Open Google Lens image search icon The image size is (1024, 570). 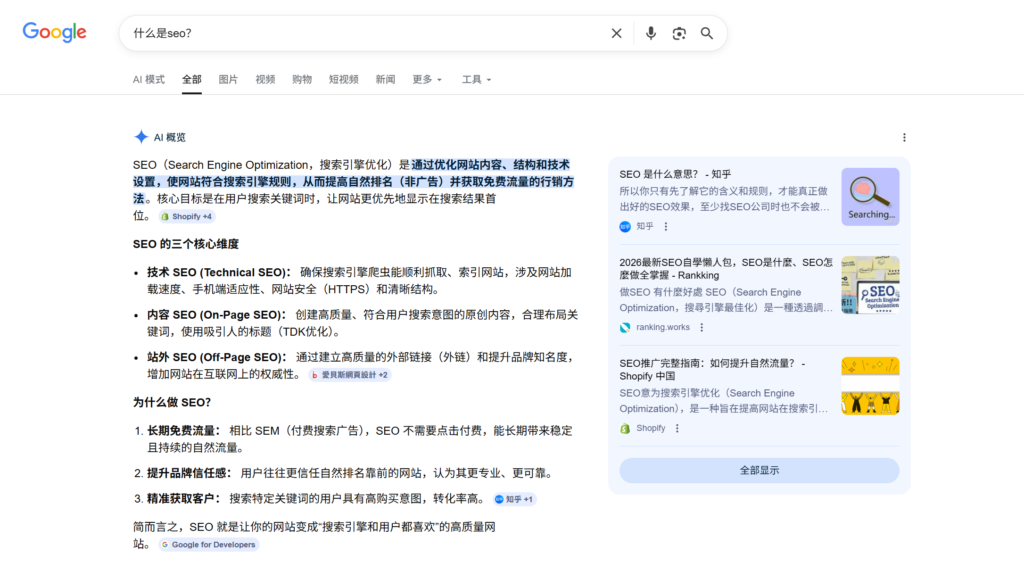click(679, 33)
